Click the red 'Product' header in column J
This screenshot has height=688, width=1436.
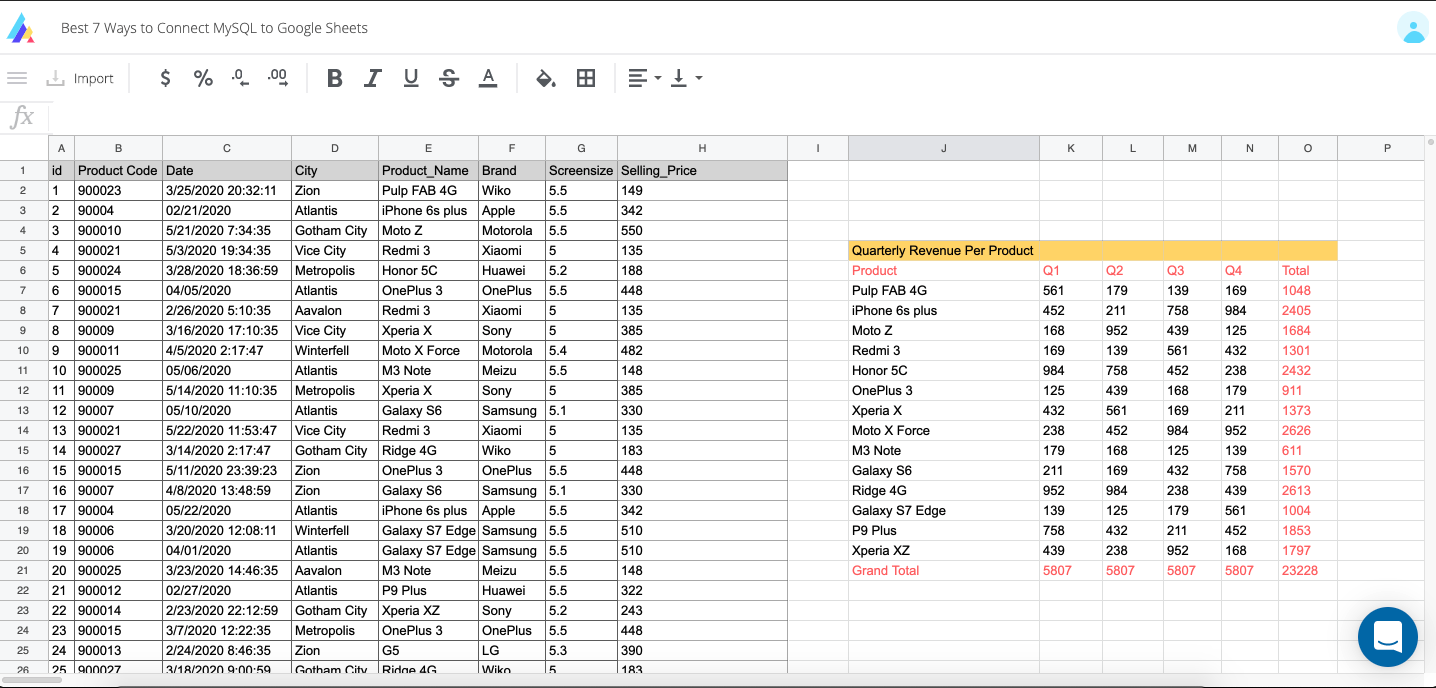(944, 270)
